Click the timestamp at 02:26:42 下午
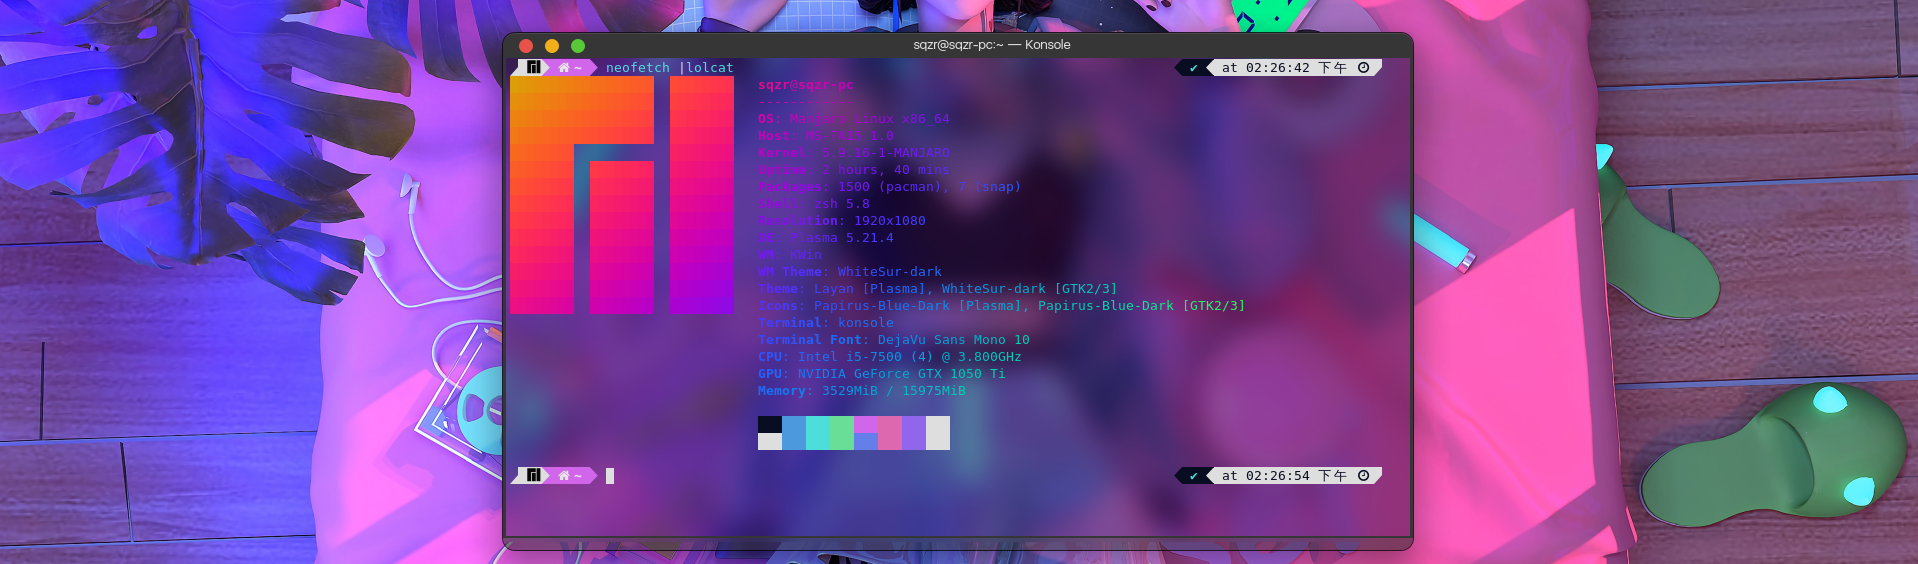This screenshot has width=1918, height=564. pyautogui.click(x=1284, y=67)
